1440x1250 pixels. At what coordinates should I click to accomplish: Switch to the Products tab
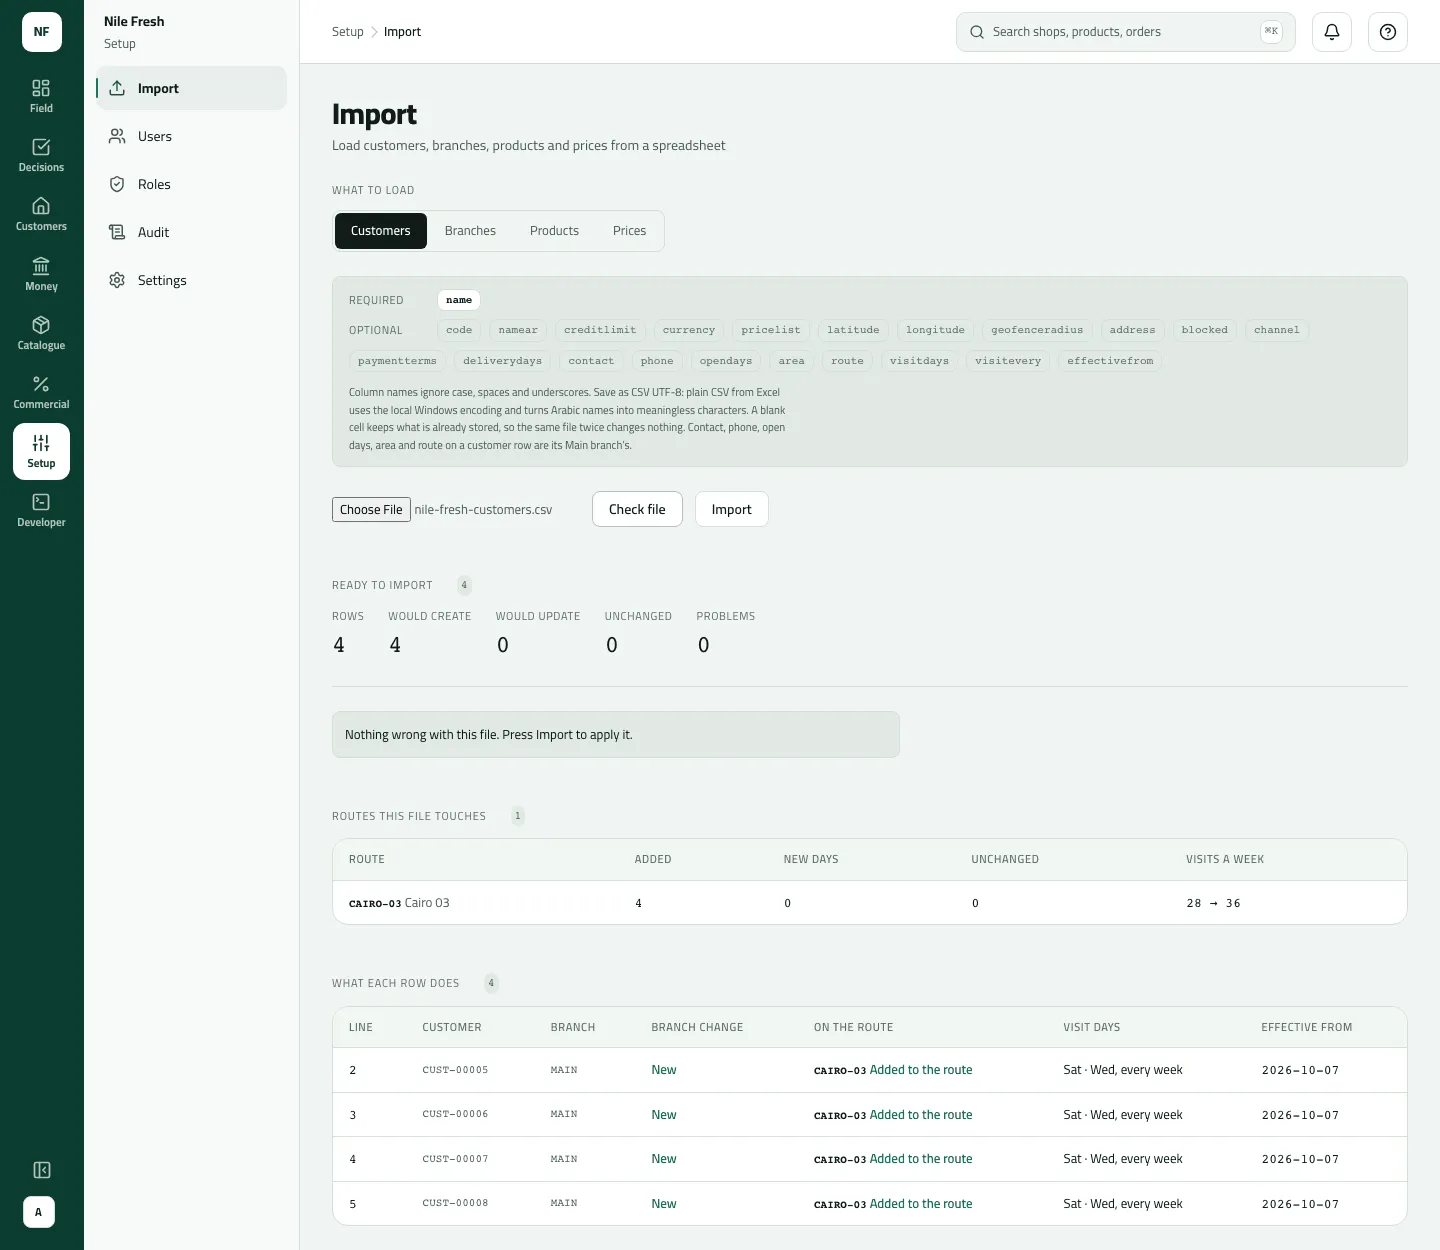tap(554, 231)
